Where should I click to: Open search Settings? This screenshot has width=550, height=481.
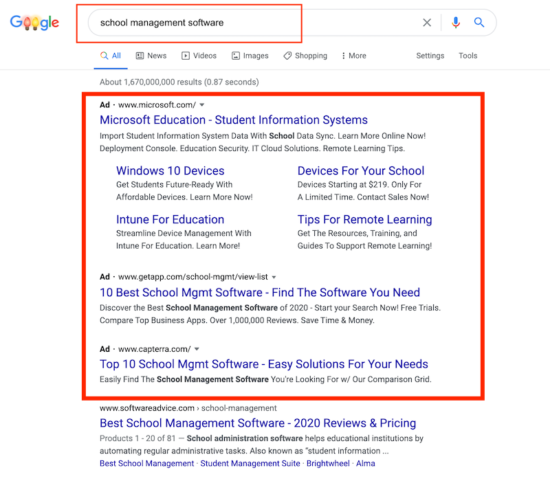(430, 56)
